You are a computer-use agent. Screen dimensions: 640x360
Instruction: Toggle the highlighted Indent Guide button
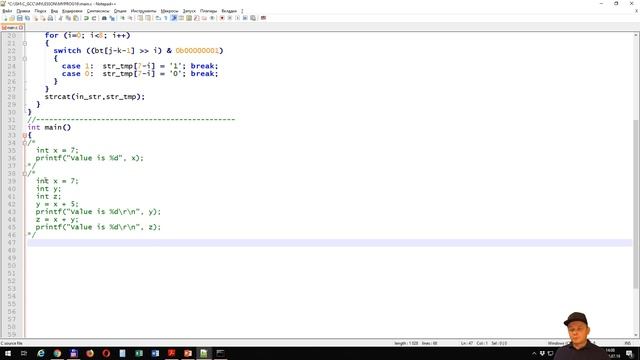[x=173, y=18]
